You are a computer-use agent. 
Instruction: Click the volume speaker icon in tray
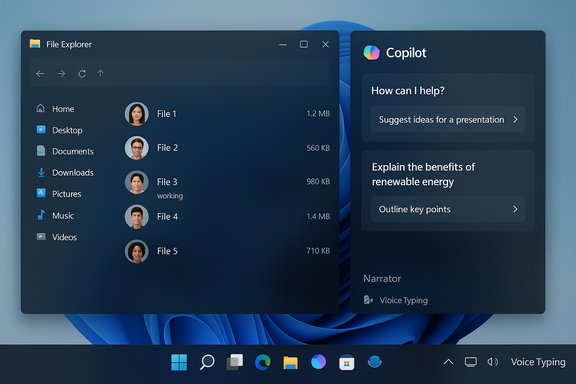(492, 362)
